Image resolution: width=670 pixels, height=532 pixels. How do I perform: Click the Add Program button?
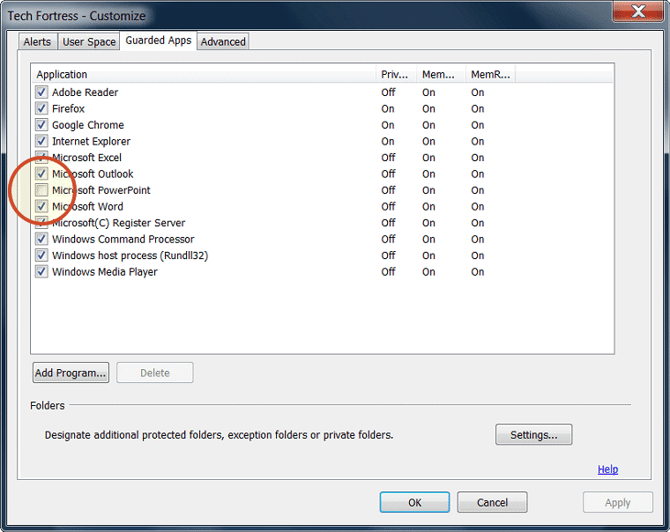[x=71, y=373]
